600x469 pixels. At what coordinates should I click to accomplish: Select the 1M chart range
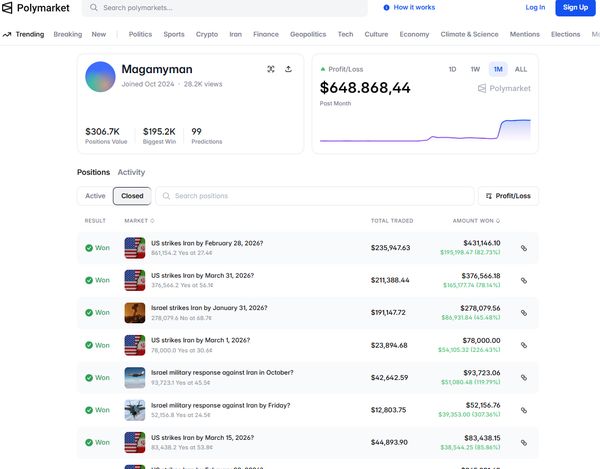tap(498, 69)
